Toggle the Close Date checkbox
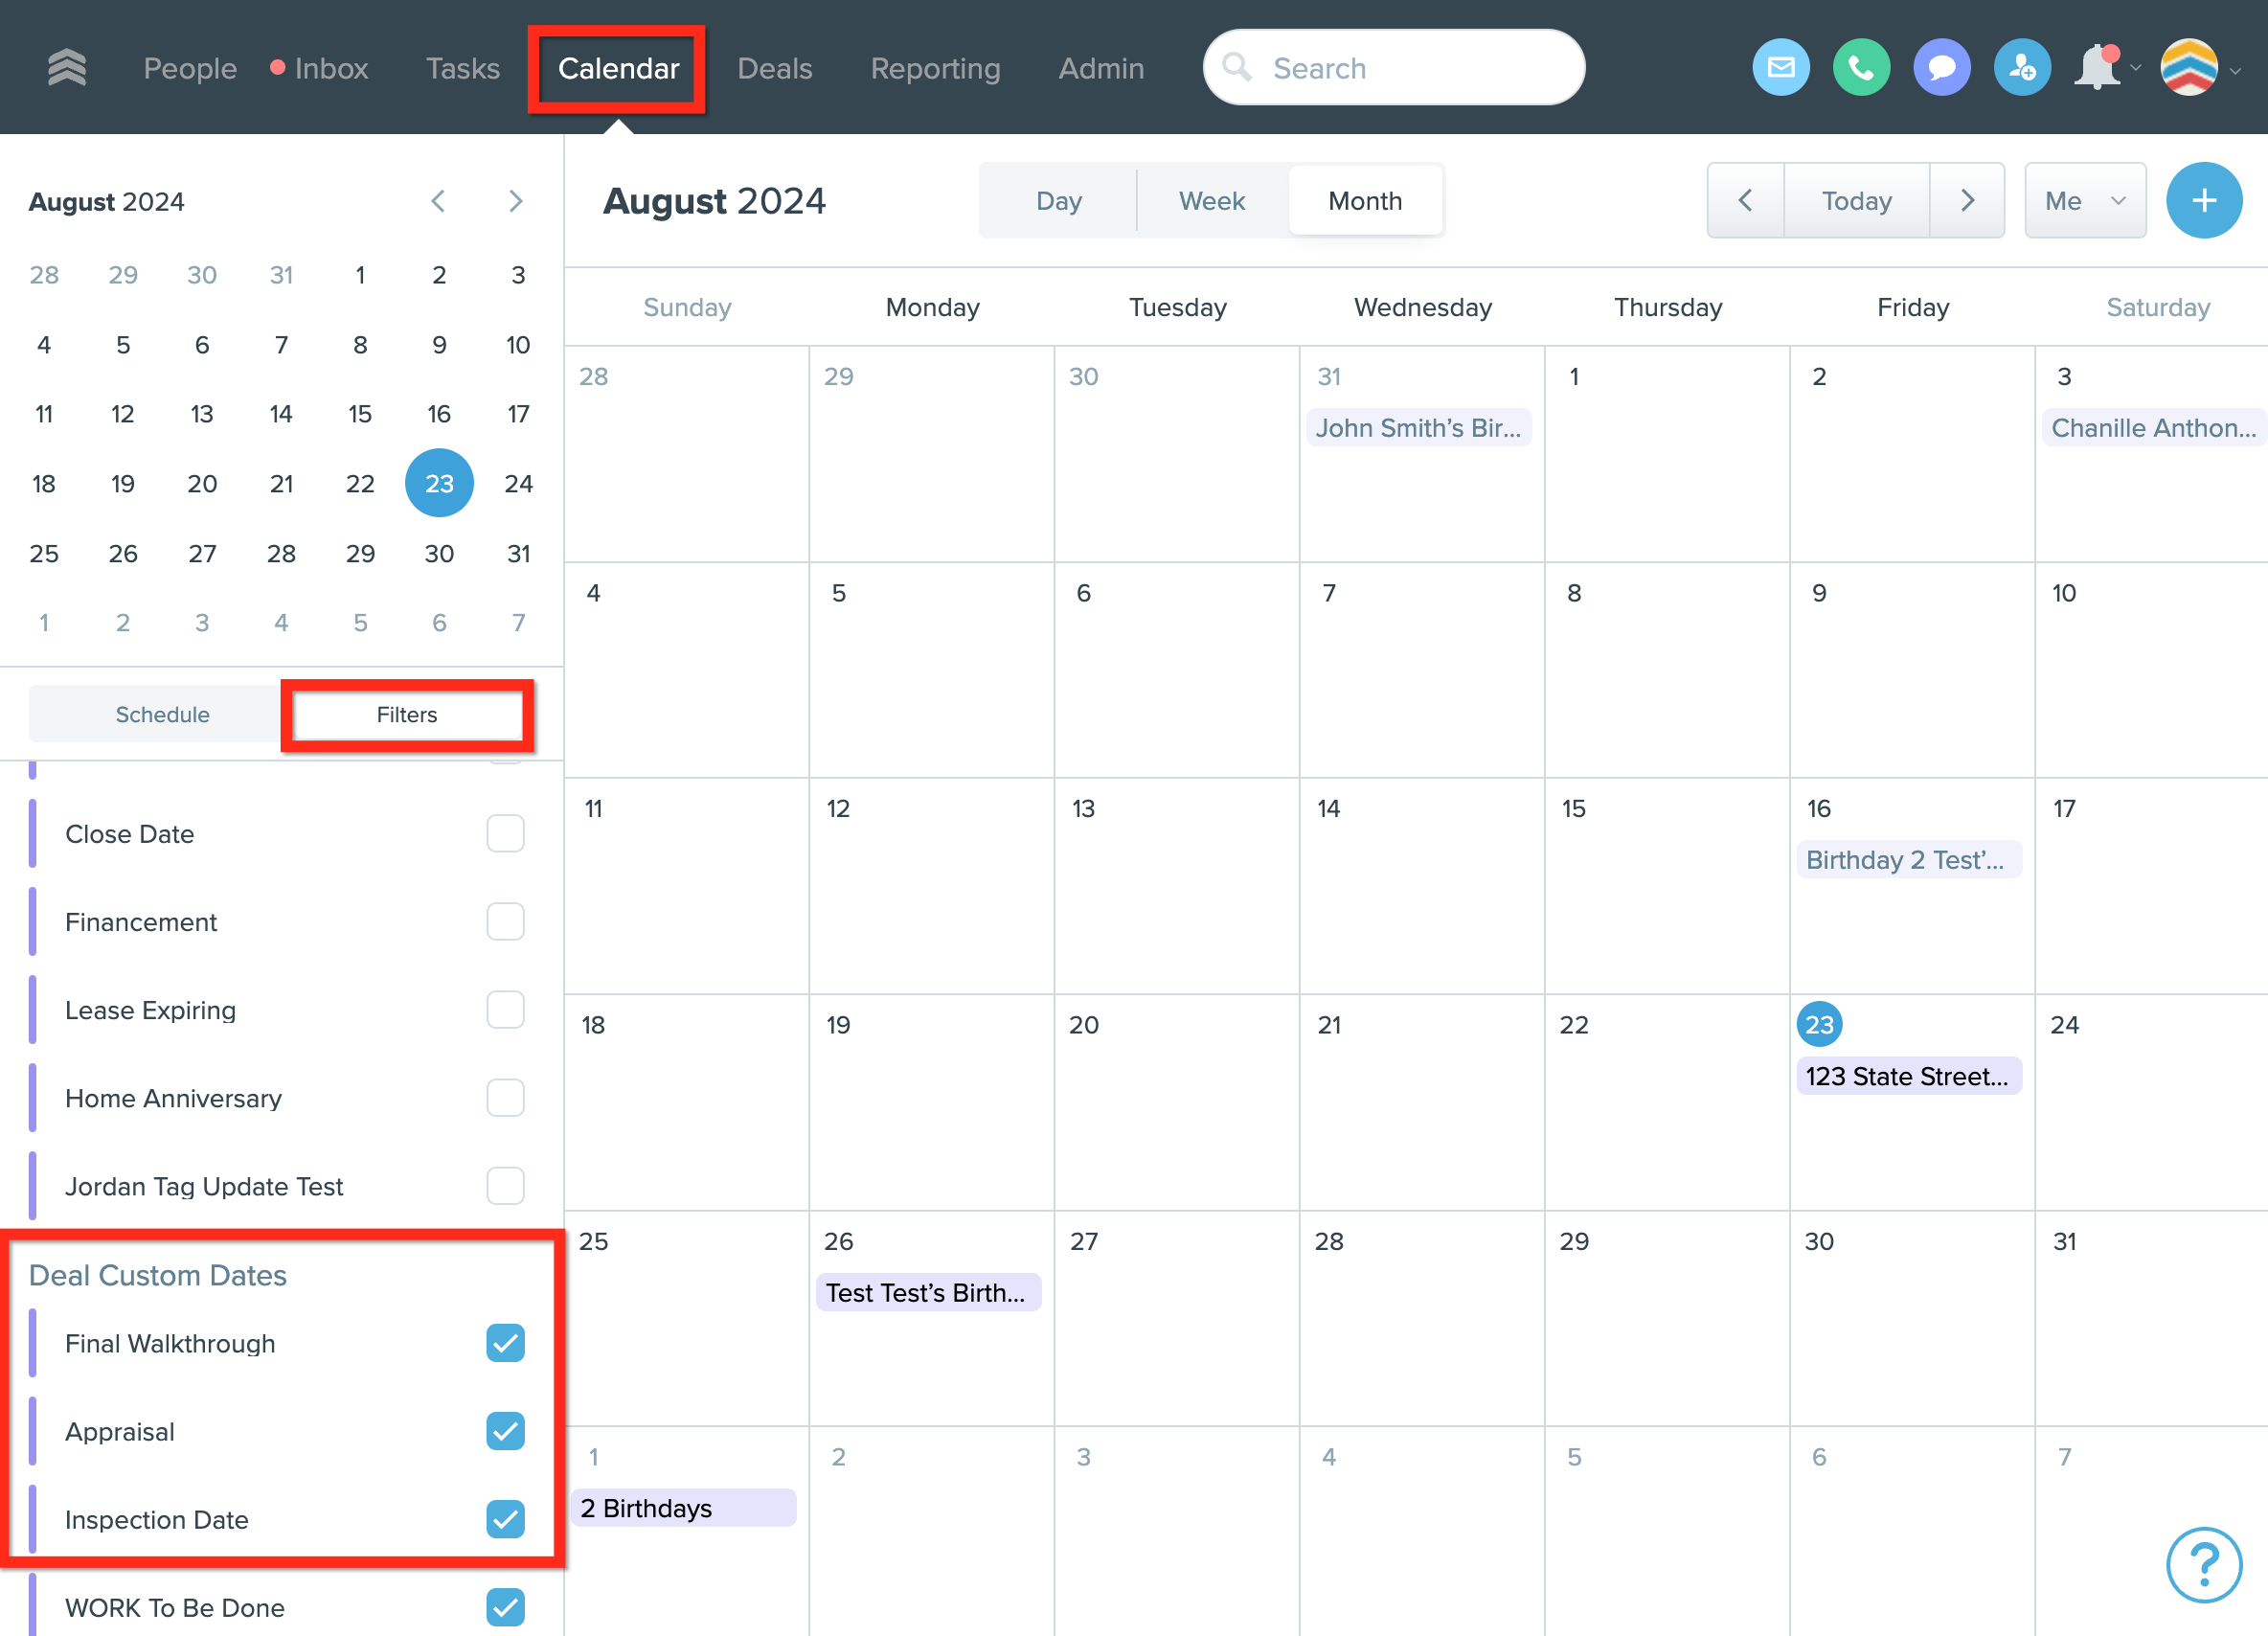This screenshot has height=1636, width=2268. 505,834
